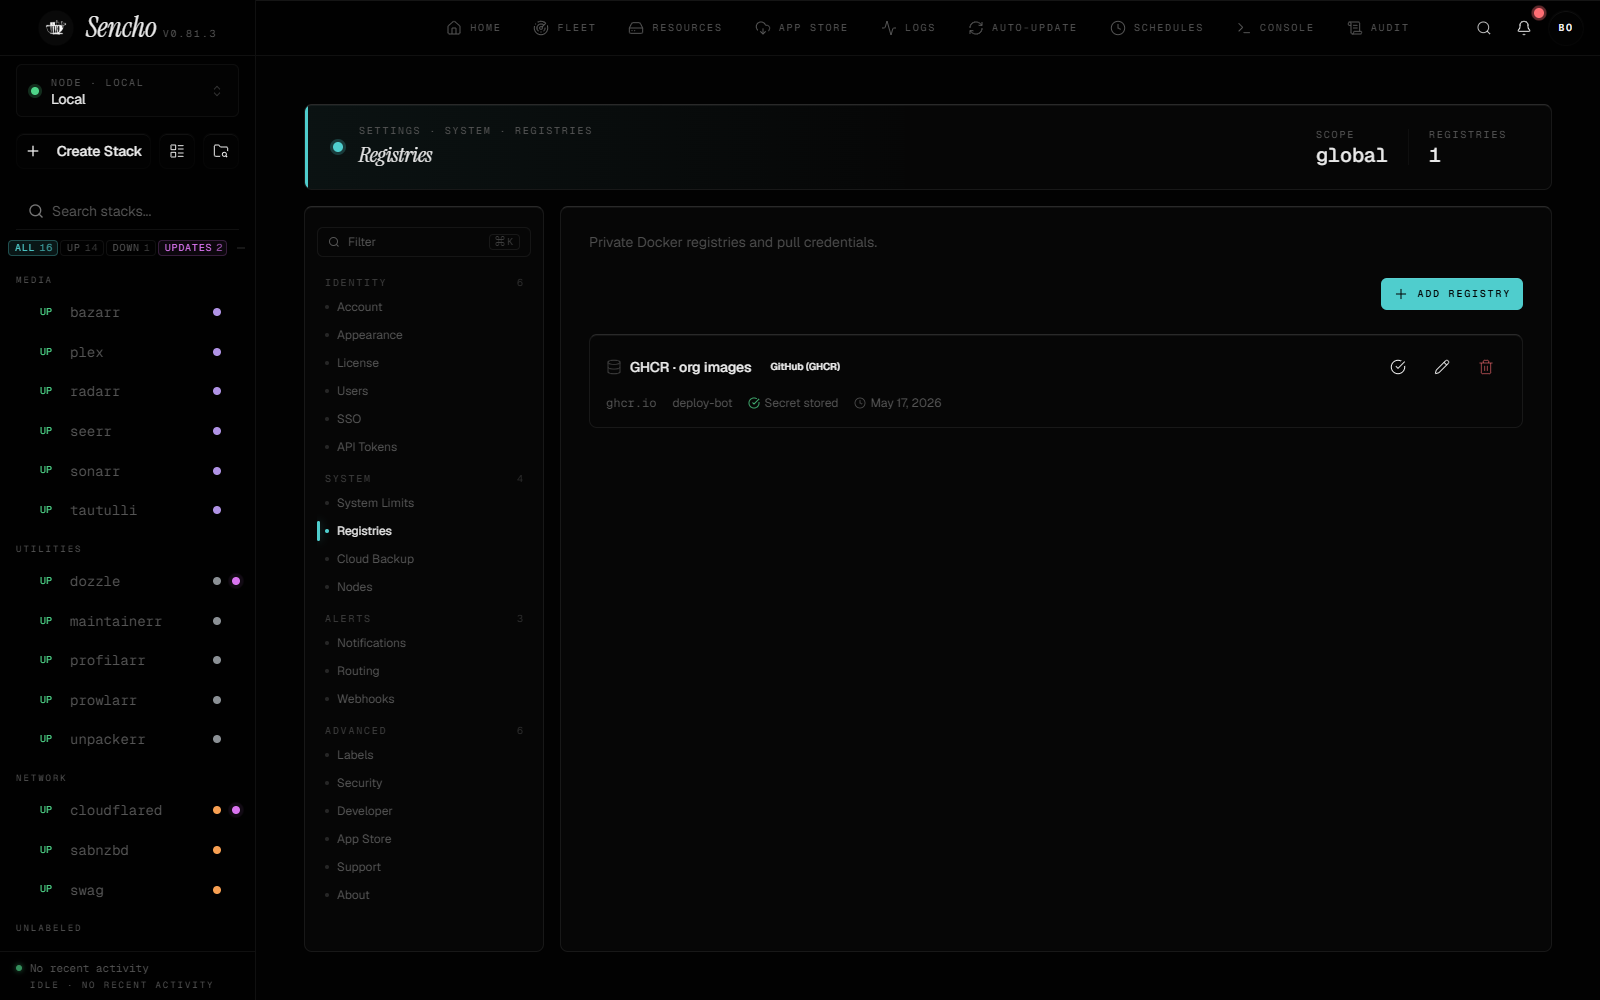Click Add Registry
Image resolution: width=1600 pixels, height=1000 pixels.
point(1451,294)
